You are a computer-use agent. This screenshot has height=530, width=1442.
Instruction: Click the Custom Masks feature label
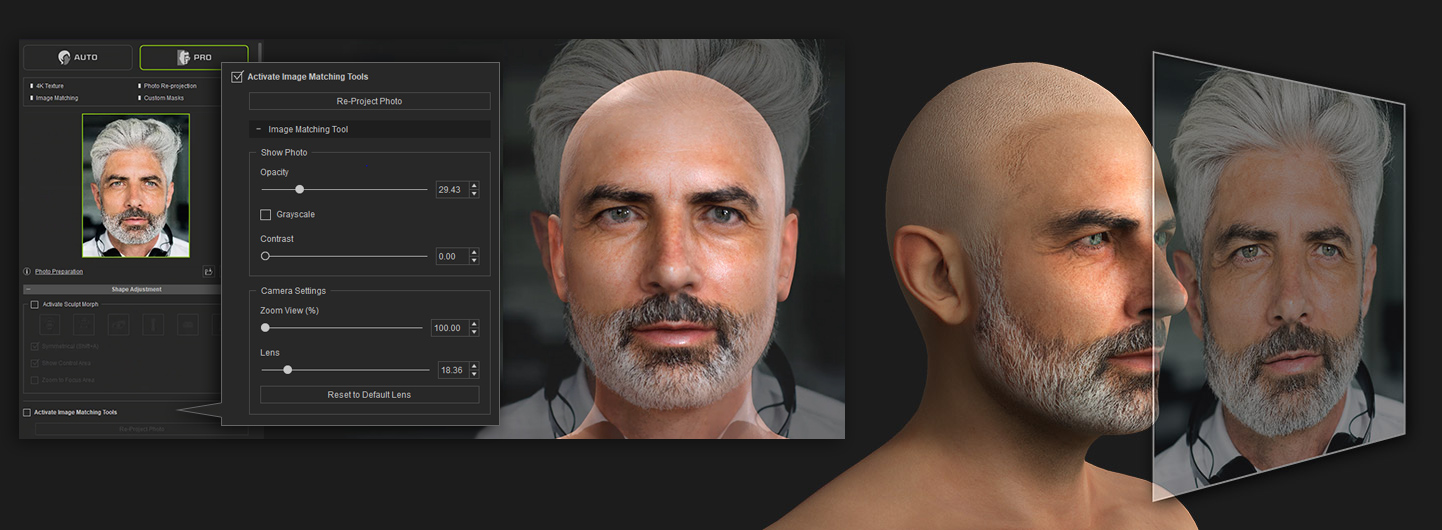[x=163, y=98]
